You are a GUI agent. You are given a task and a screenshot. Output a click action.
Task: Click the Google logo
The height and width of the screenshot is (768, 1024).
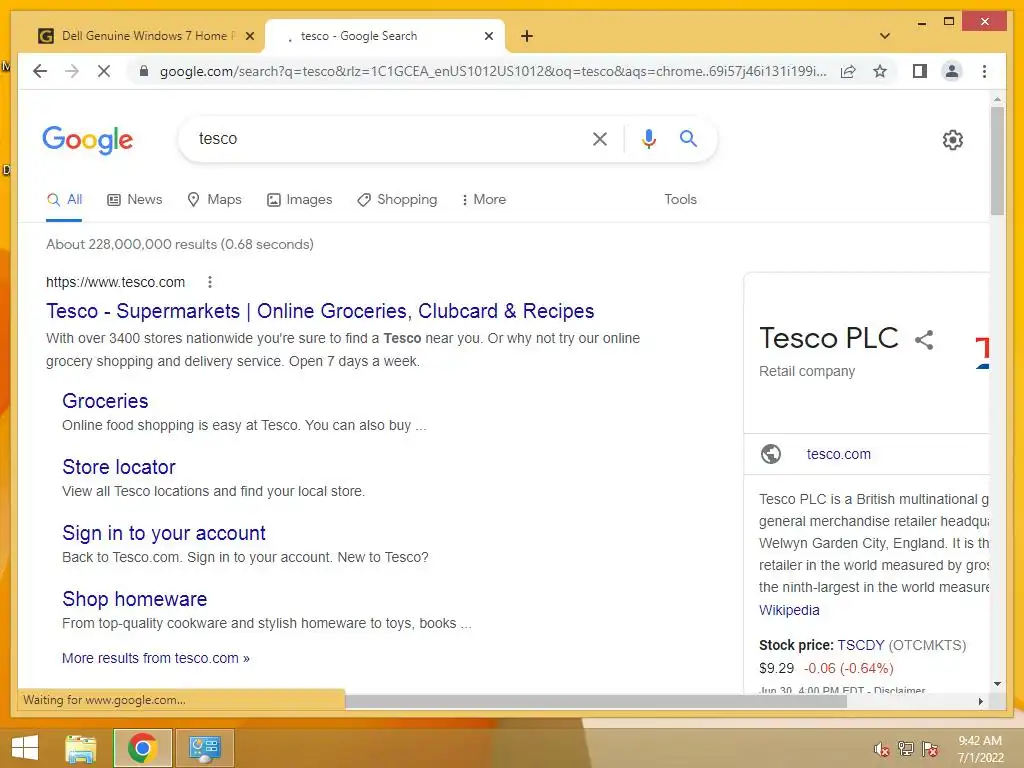[x=88, y=140]
